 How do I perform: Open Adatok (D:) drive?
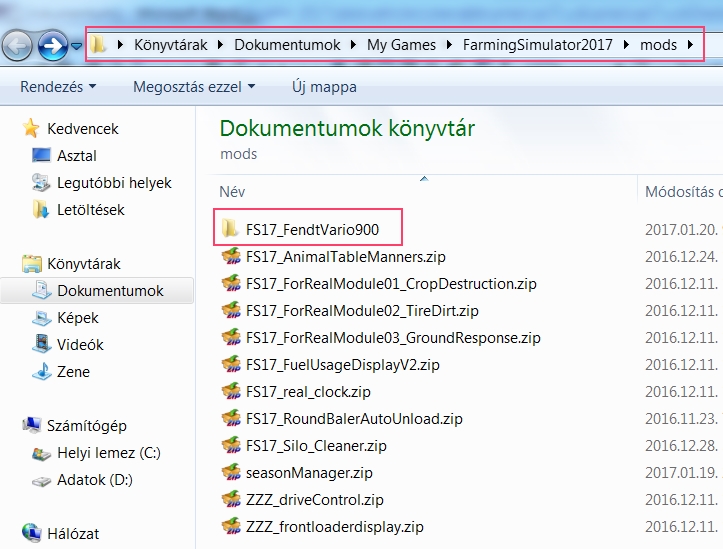[95, 480]
